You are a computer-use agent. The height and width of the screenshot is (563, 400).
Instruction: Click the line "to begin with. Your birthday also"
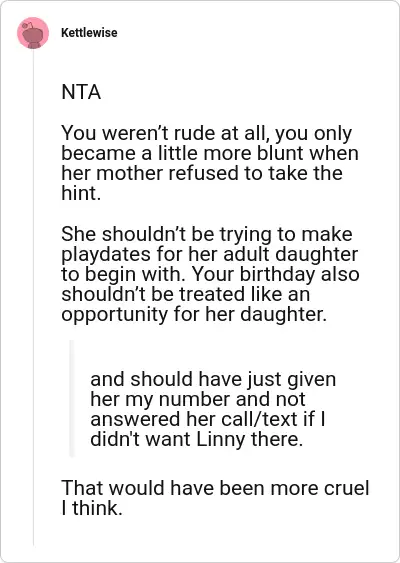pyautogui.click(x=210, y=274)
